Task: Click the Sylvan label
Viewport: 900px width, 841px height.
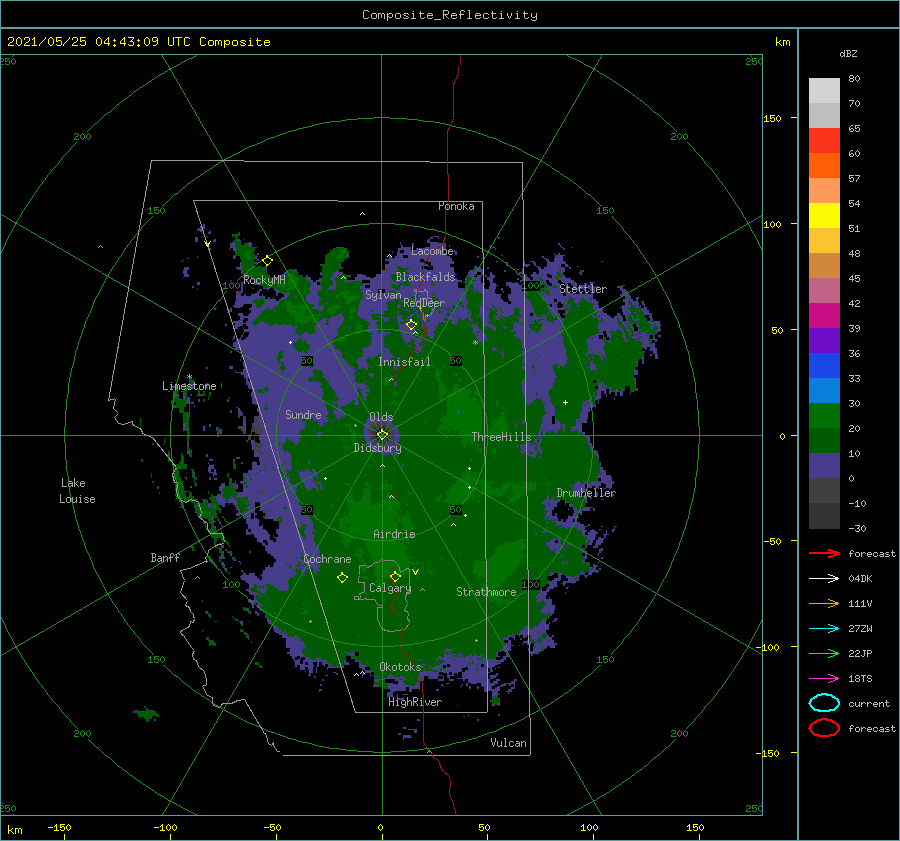Action: pos(383,295)
